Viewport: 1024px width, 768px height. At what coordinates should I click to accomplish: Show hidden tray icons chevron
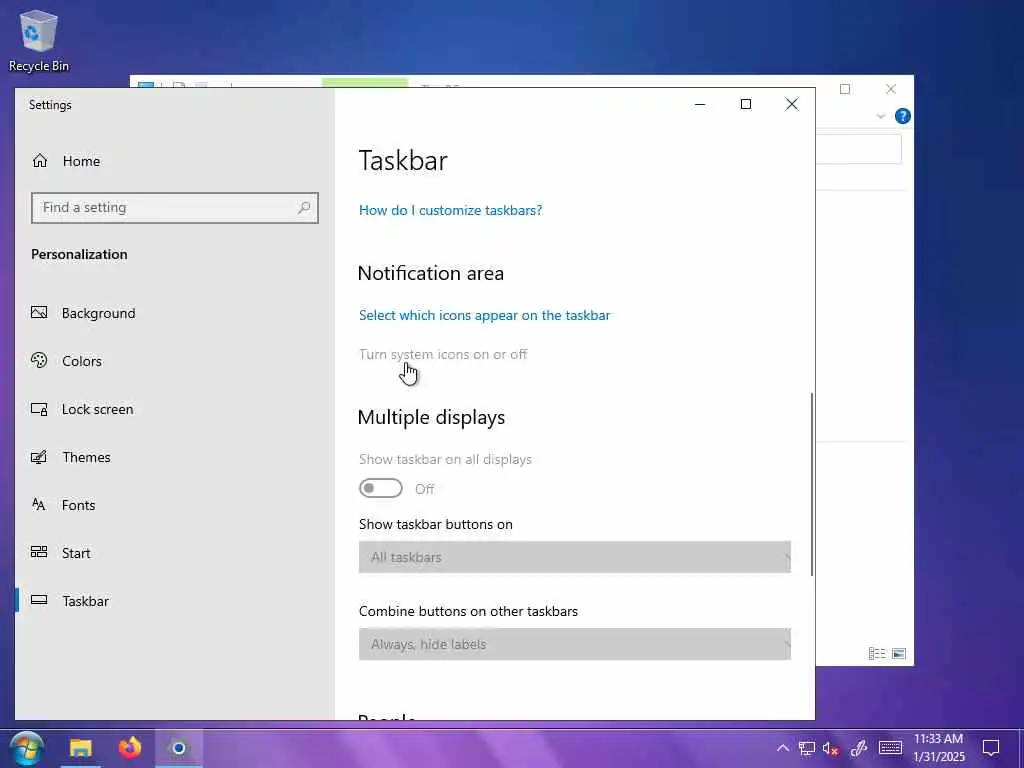(782, 748)
